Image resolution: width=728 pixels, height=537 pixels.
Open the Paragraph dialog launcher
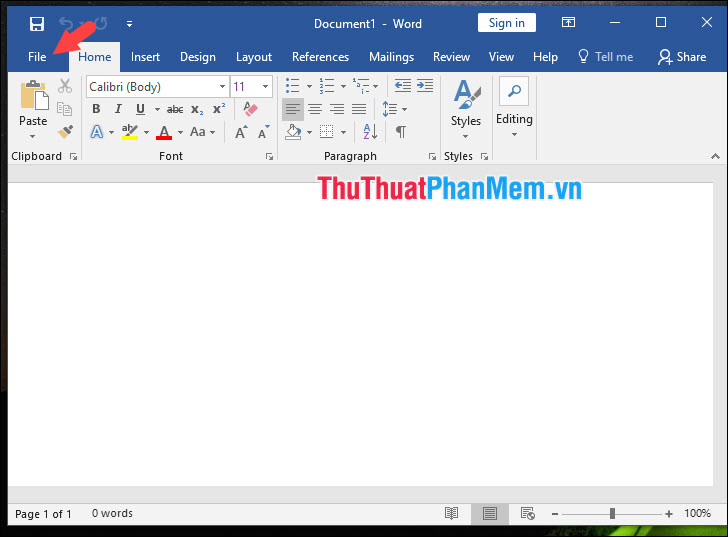[x=432, y=157]
